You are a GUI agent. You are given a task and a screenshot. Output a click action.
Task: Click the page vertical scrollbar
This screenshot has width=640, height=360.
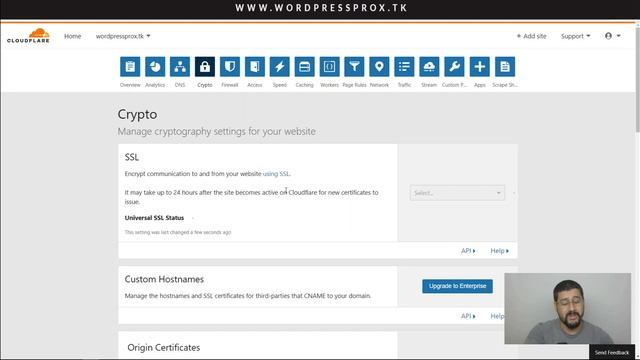tap(637, 80)
